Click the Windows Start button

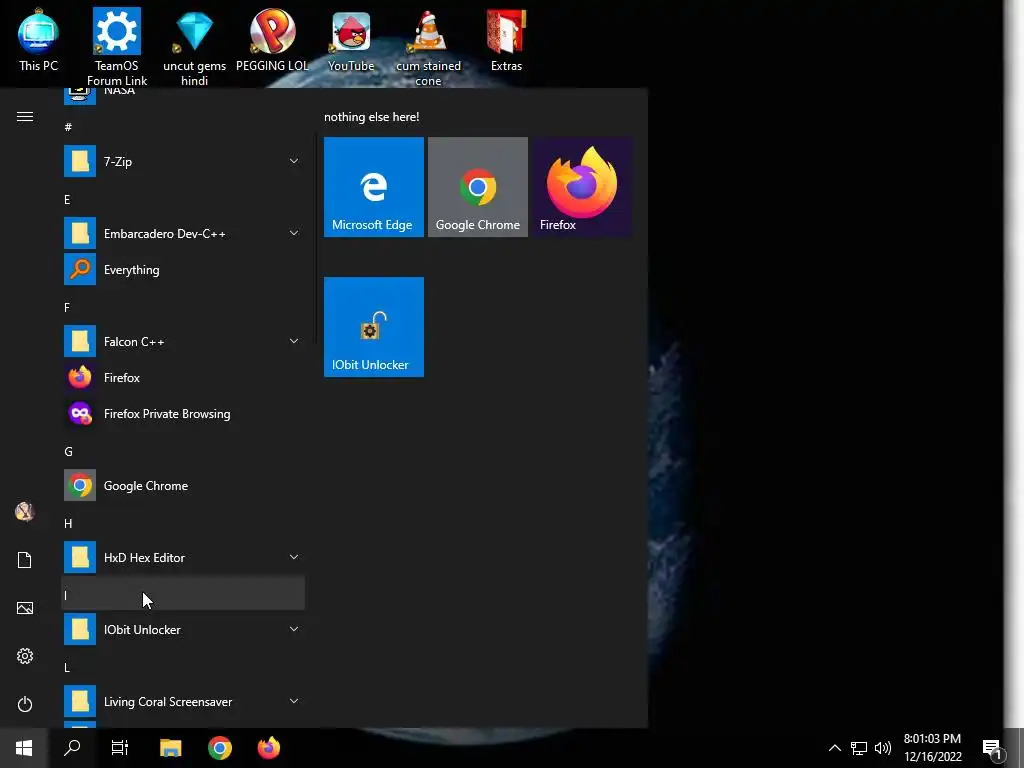[x=24, y=748]
